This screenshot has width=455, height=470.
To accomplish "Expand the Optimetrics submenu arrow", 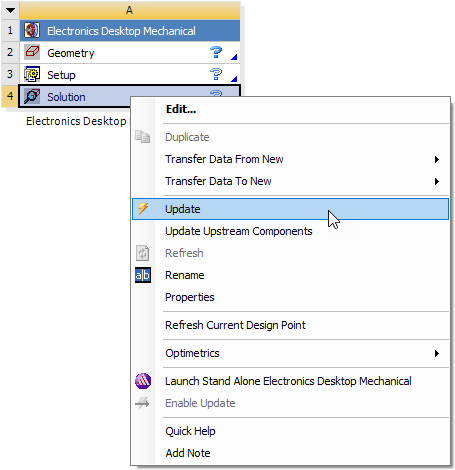I will pyautogui.click(x=437, y=353).
